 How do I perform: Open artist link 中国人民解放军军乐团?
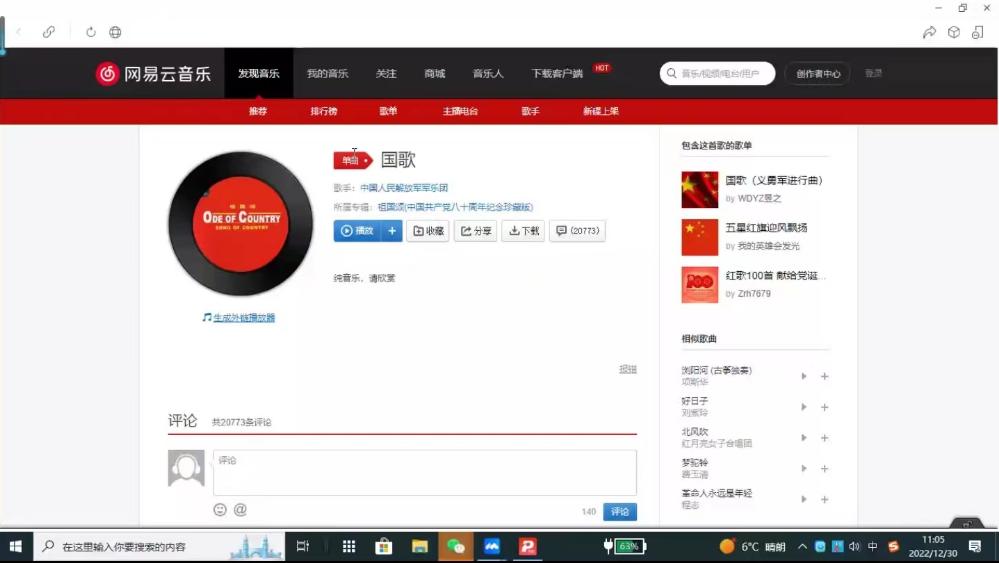coord(404,188)
